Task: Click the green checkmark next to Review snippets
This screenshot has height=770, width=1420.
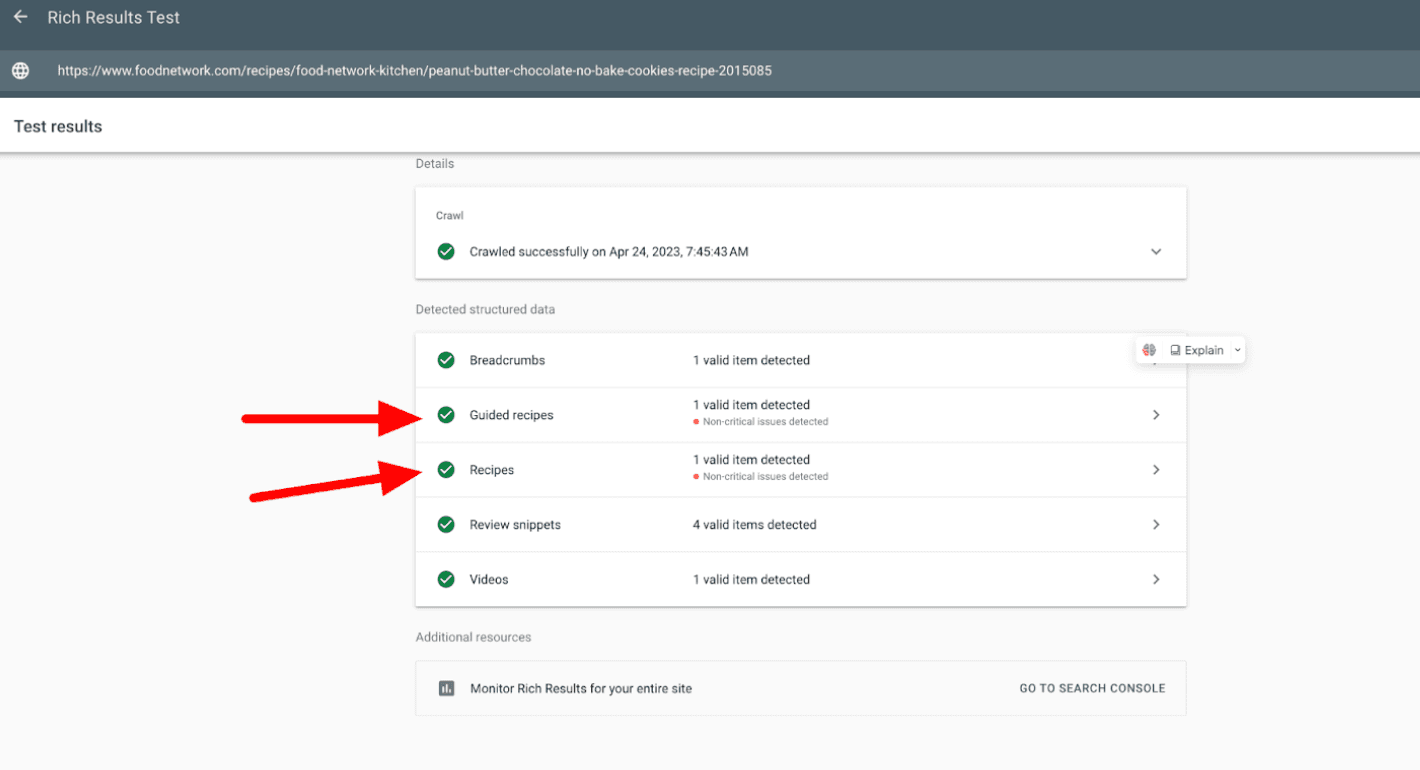Action: (x=446, y=525)
